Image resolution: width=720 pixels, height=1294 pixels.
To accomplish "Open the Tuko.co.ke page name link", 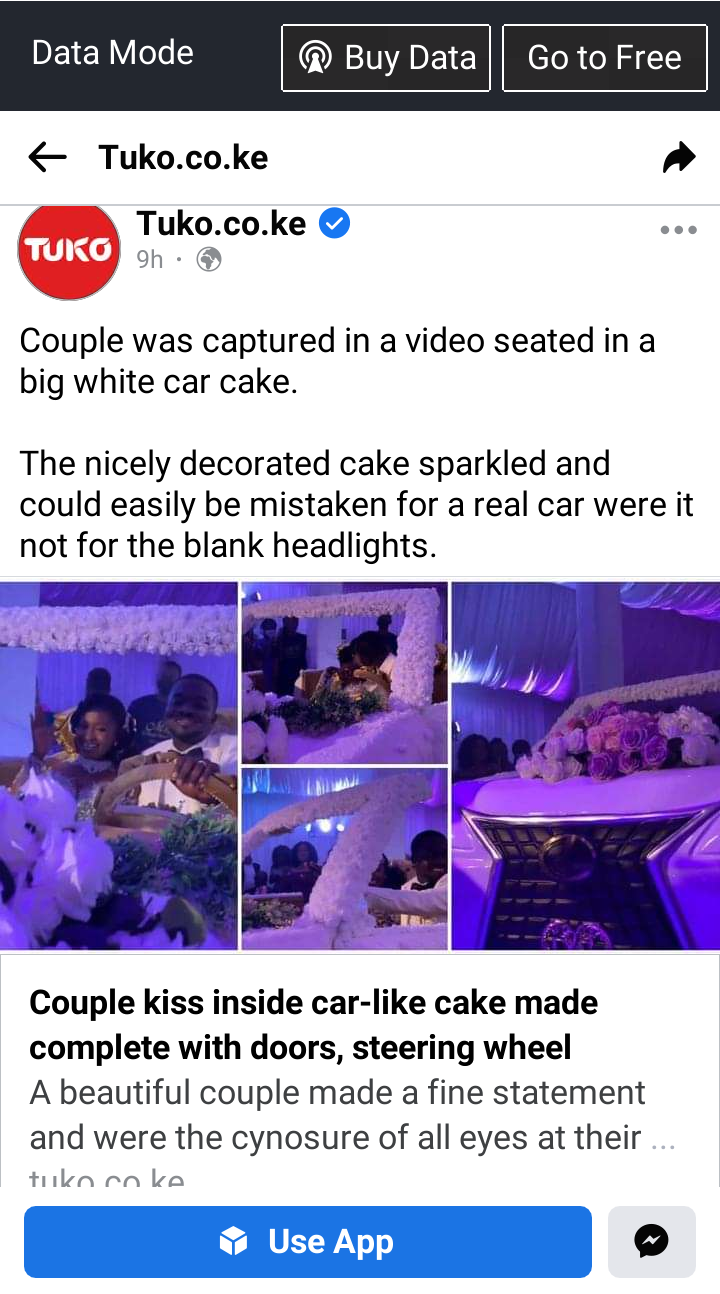I will click(x=221, y=224).
